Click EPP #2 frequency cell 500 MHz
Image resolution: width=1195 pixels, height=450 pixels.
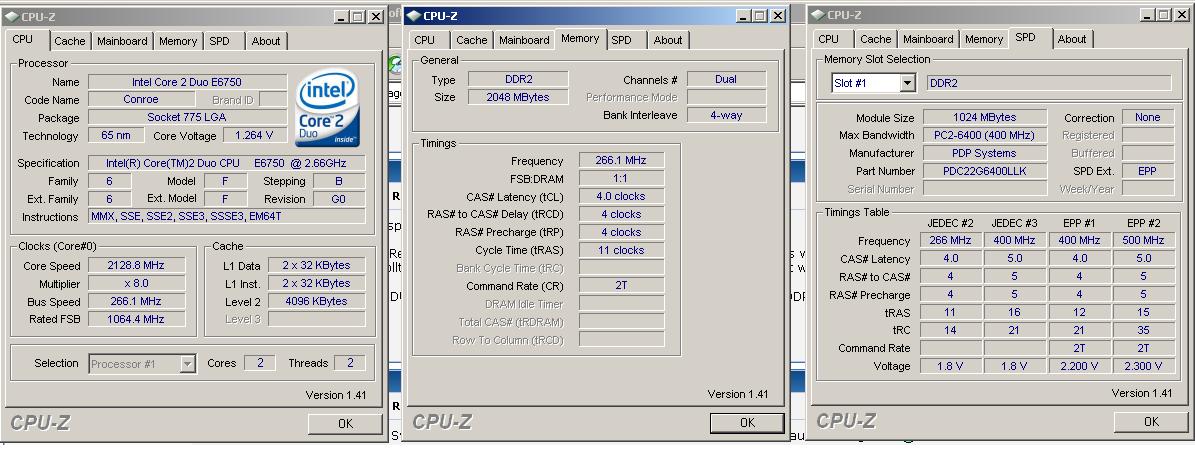point(1143,240)
